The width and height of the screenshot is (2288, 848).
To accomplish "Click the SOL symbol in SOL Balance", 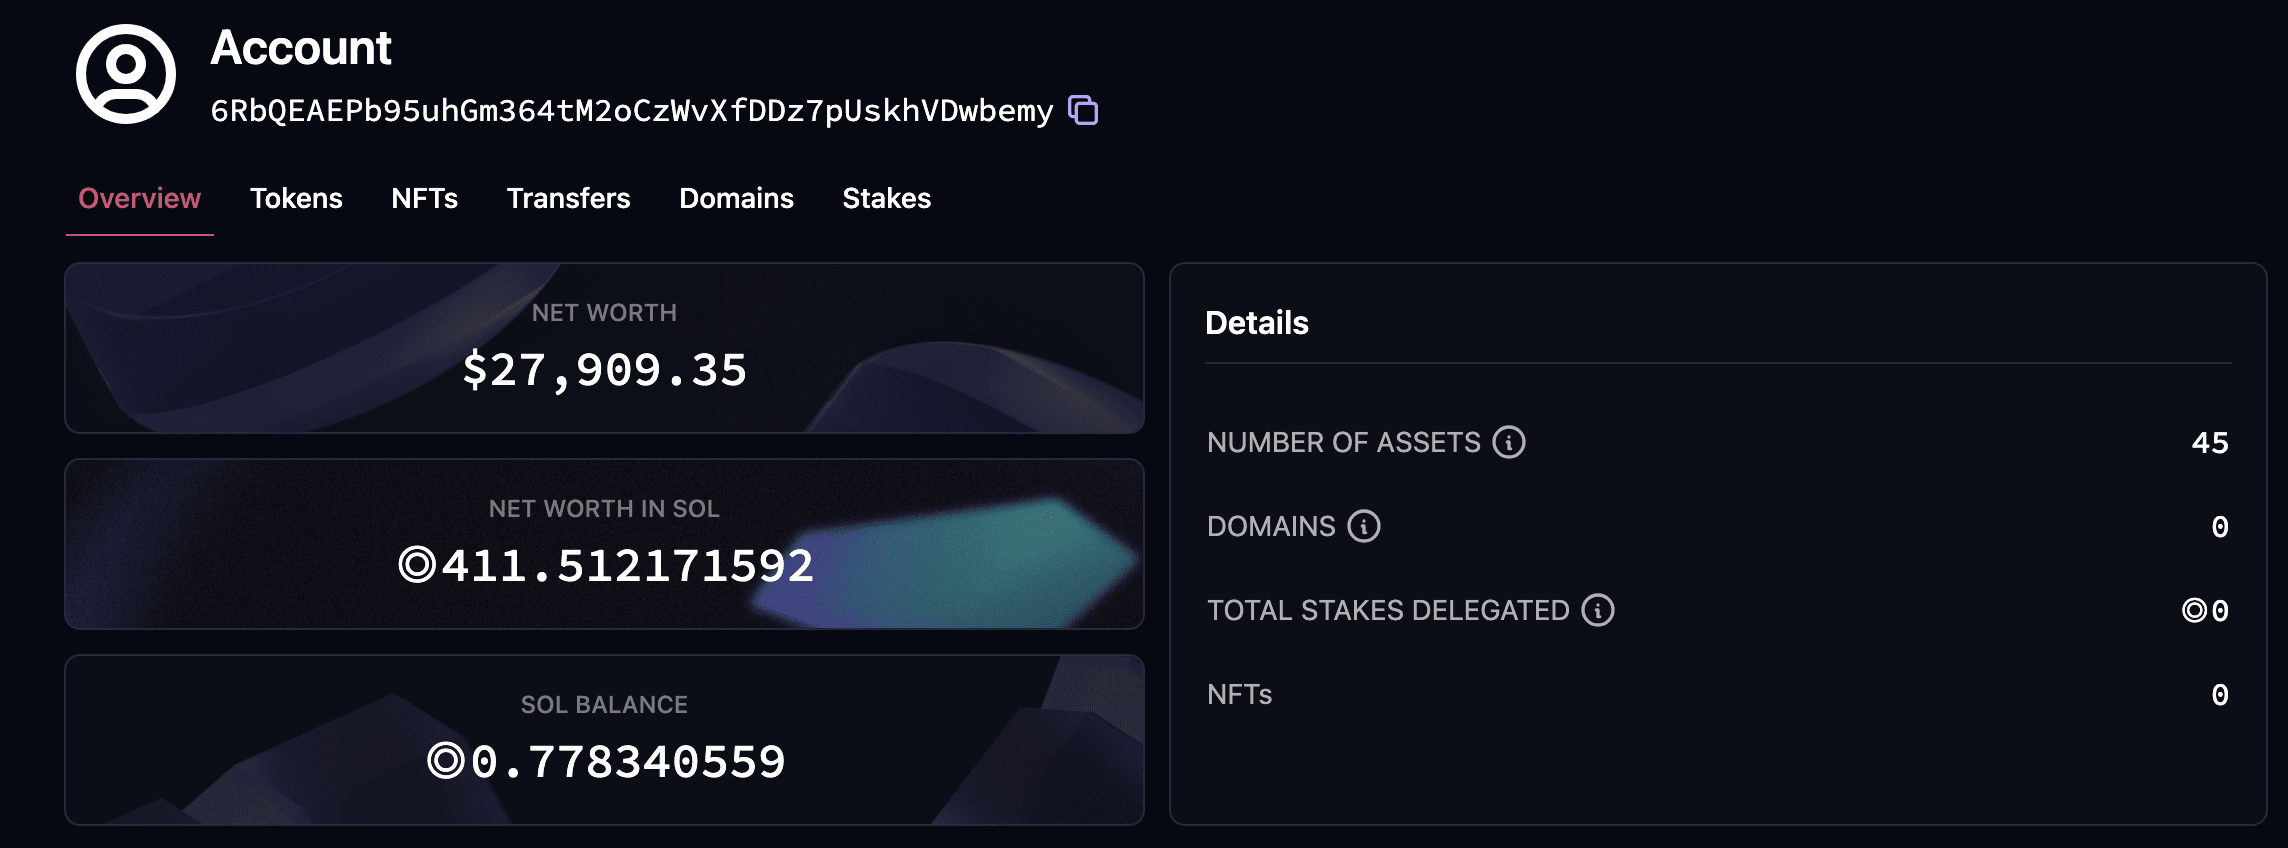I will tap(445, 761).
